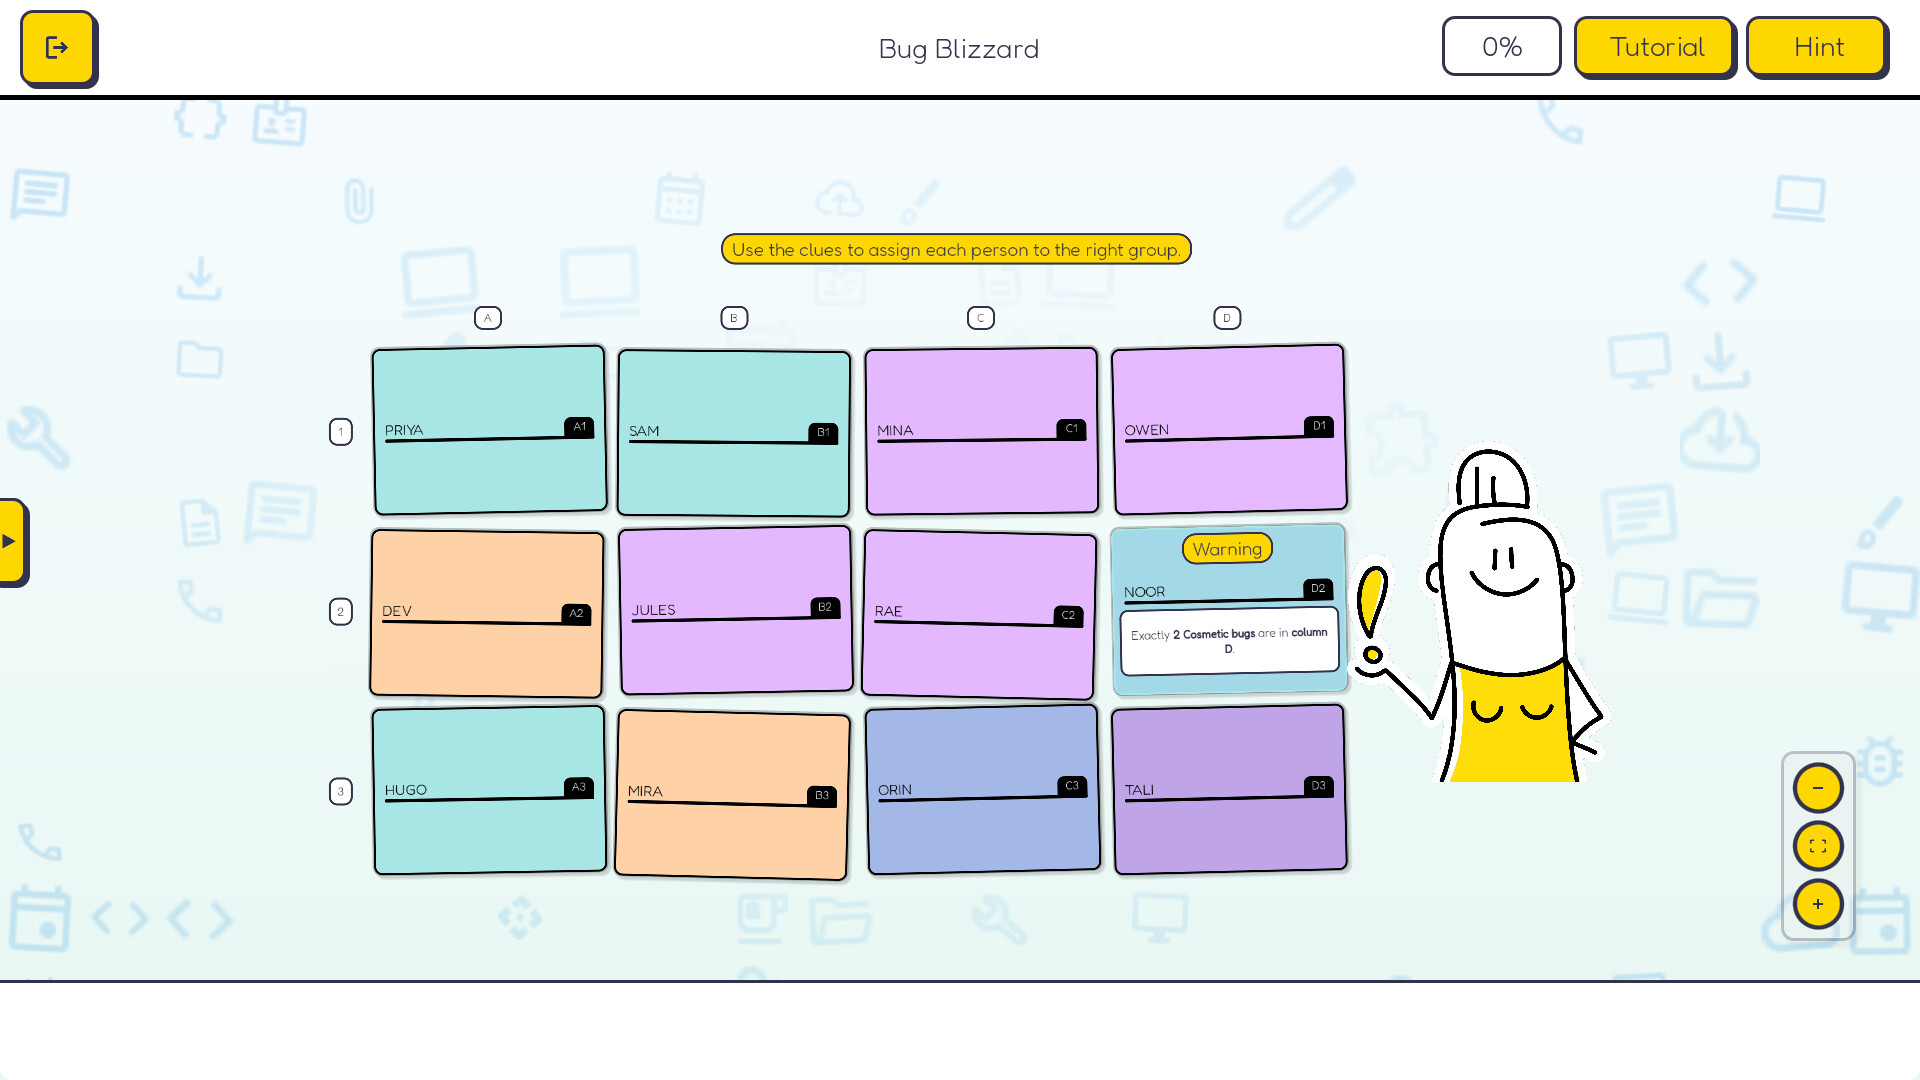Click the 0% progress indicator

(1501, 46)
